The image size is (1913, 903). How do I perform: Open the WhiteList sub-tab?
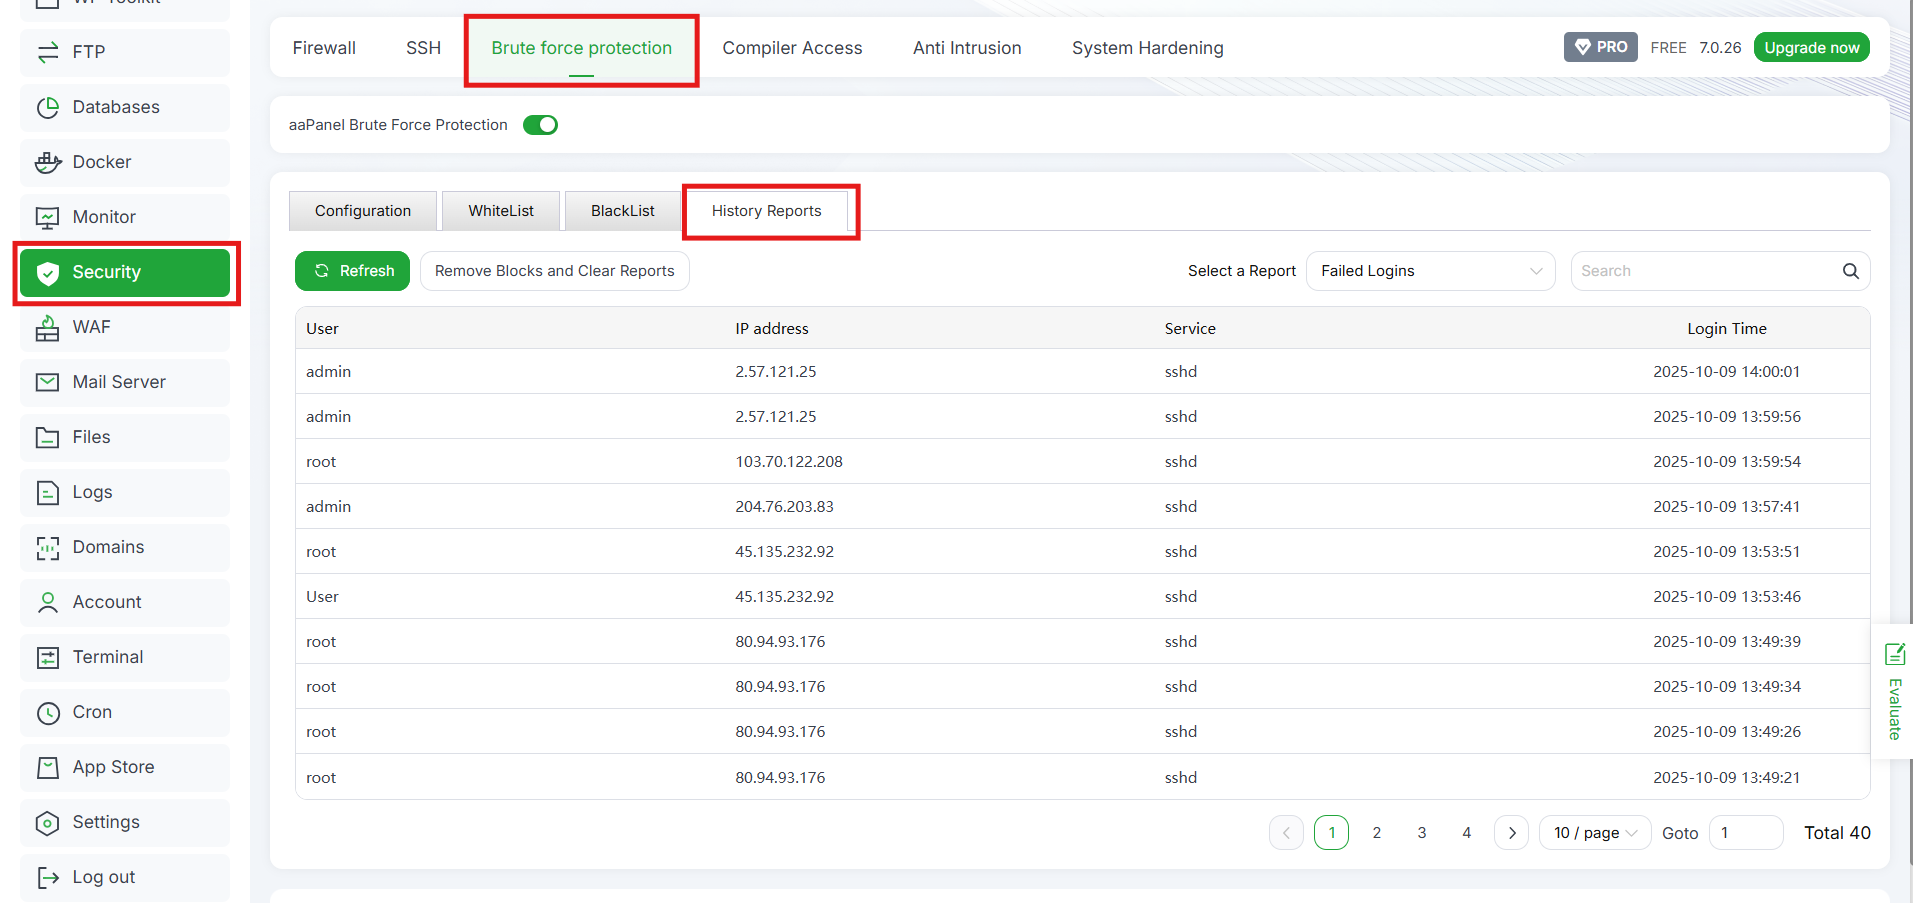pos(501,211)
